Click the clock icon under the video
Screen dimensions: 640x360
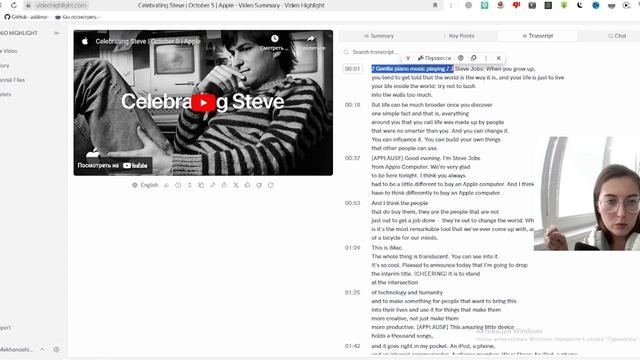pos(178,185)
